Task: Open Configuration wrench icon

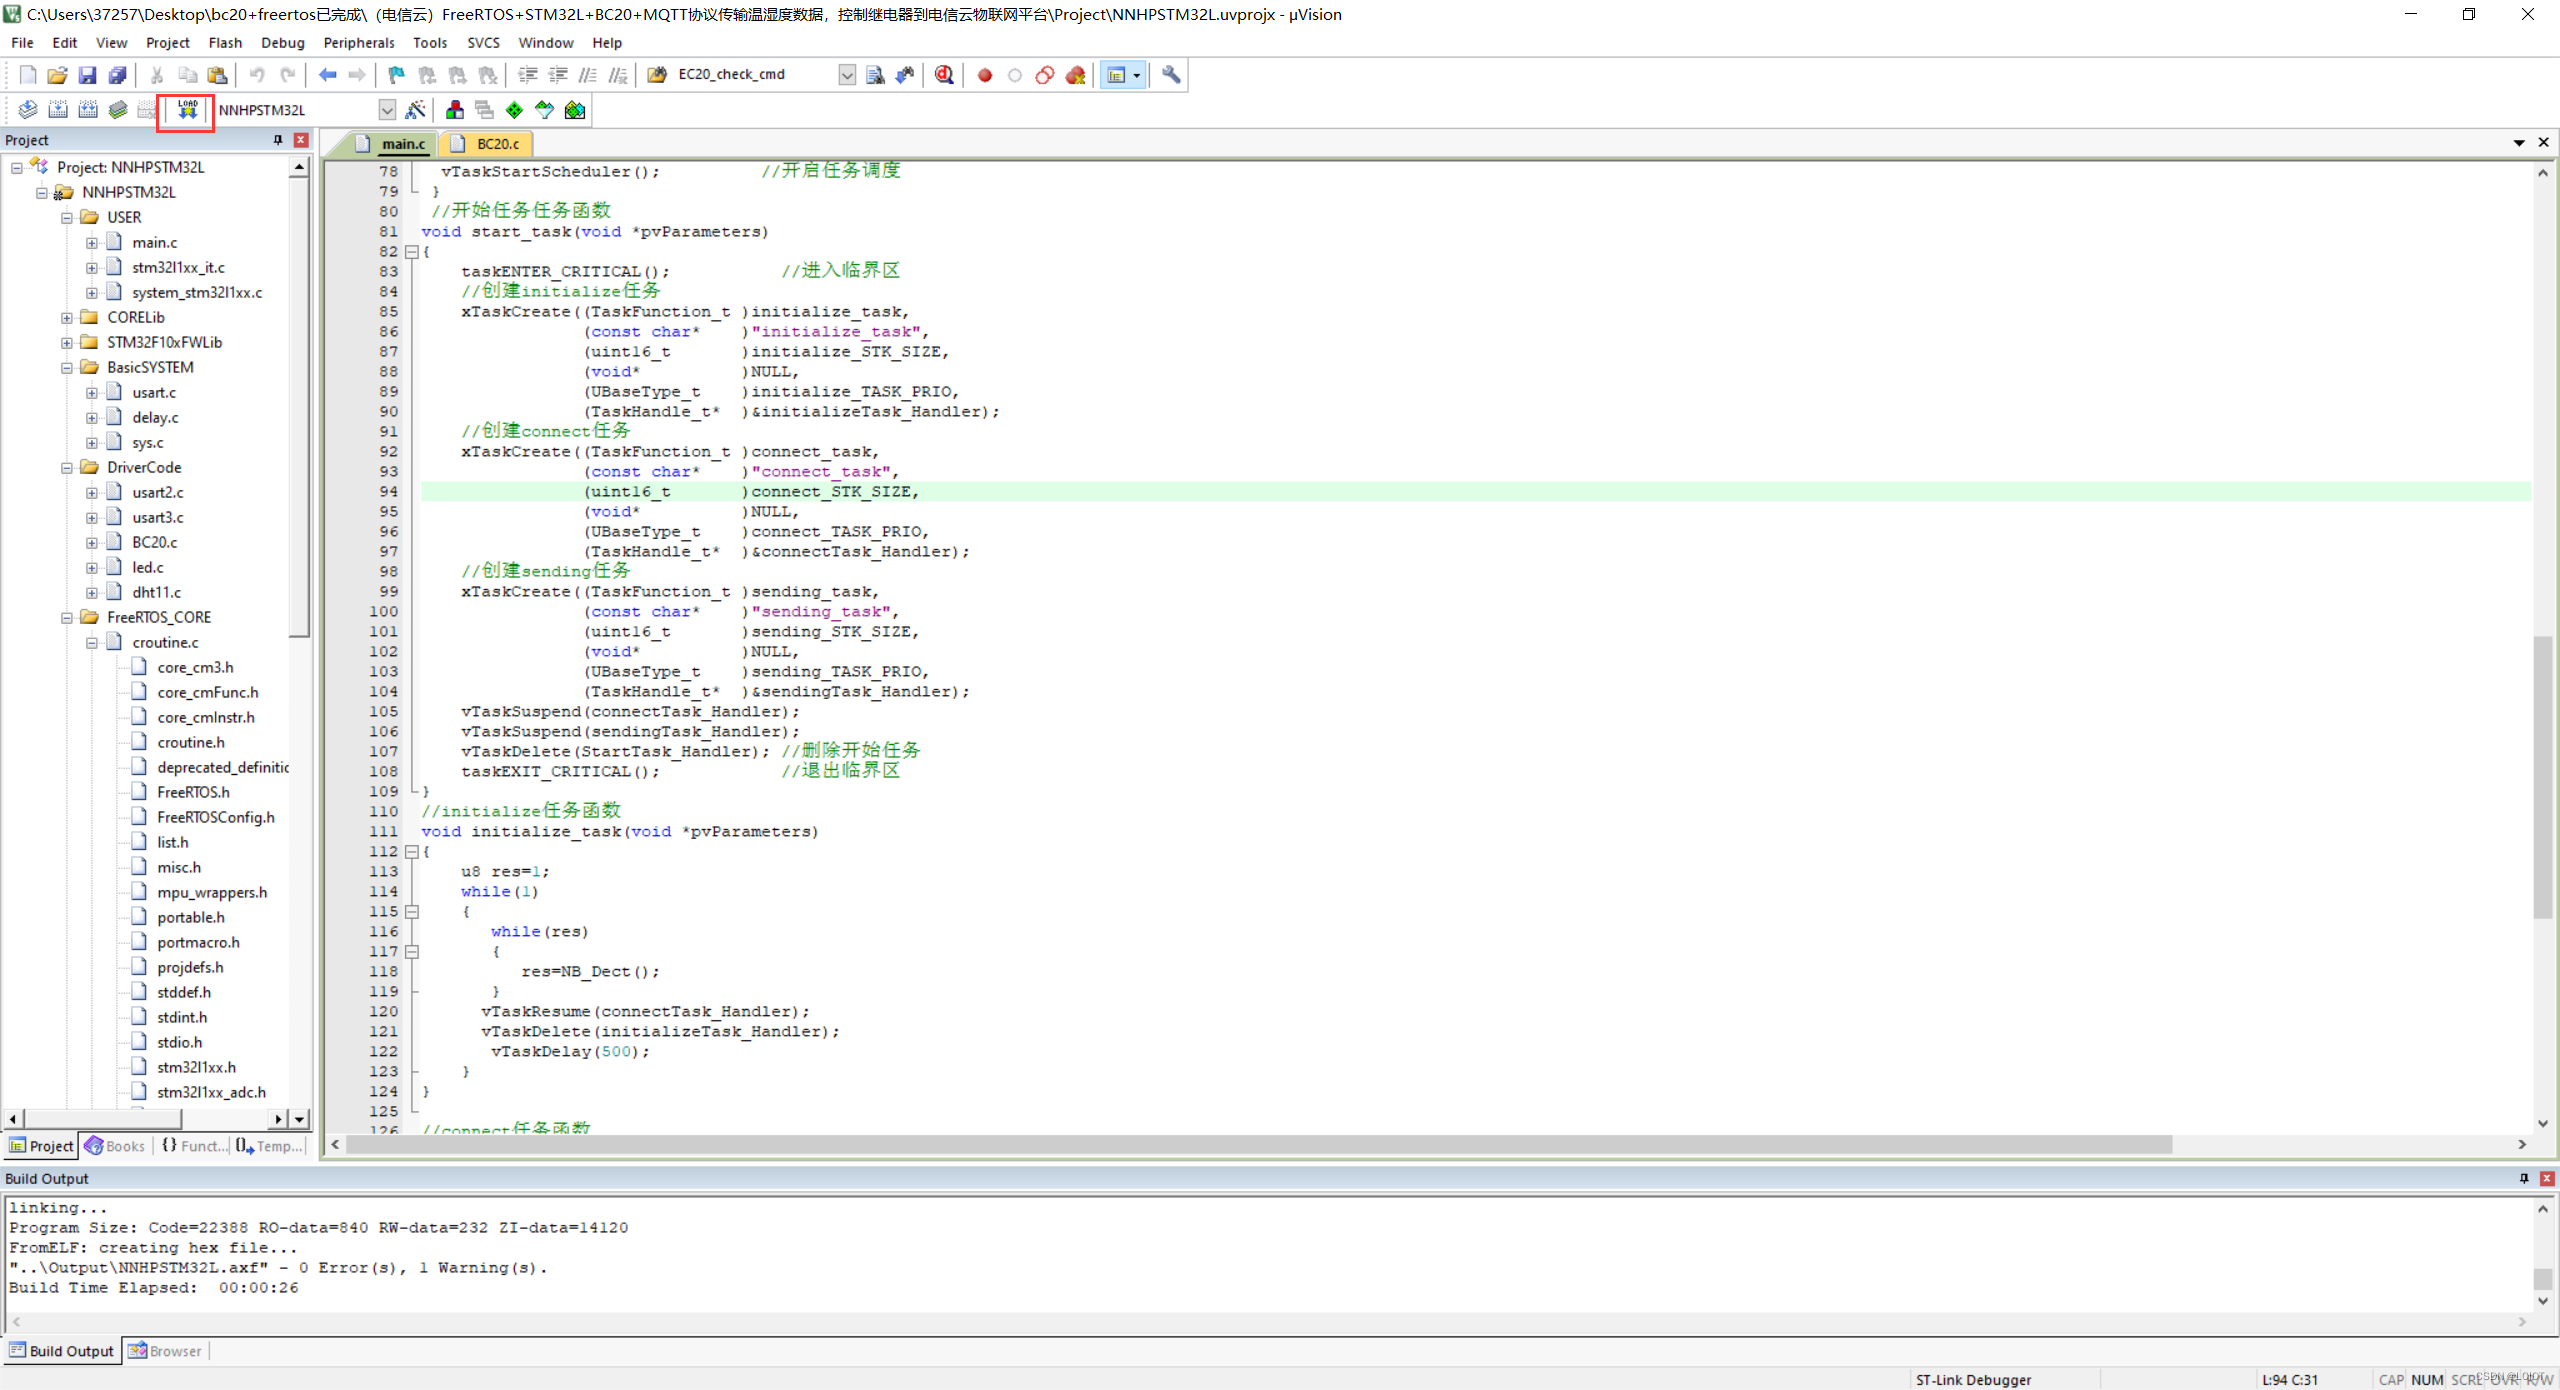Action: (x=1171, y=75)
